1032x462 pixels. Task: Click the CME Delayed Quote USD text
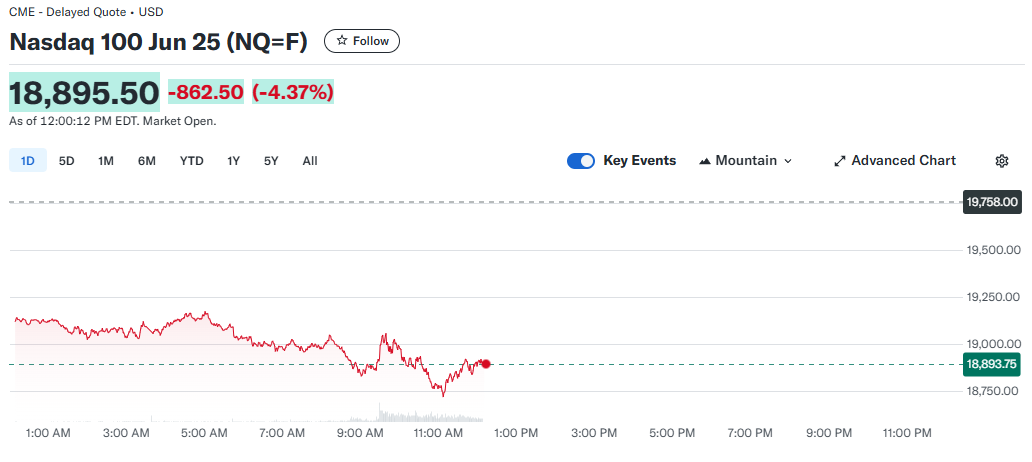pyautogui.click(x=86, y=12)
